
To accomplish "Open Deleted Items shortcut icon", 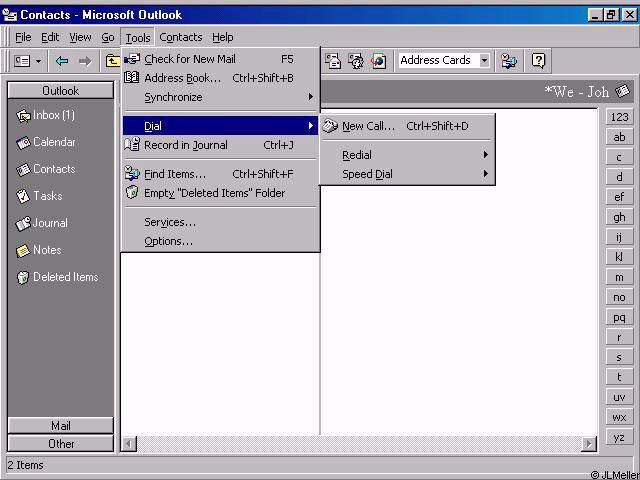I will [x=23, y=278].
